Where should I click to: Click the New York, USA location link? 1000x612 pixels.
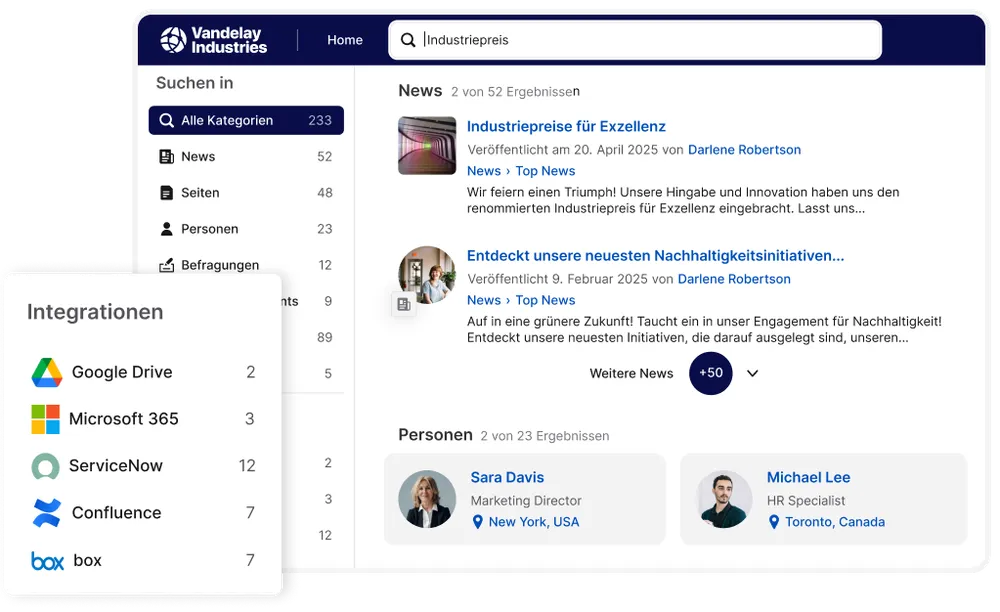(x=534, y=522)
